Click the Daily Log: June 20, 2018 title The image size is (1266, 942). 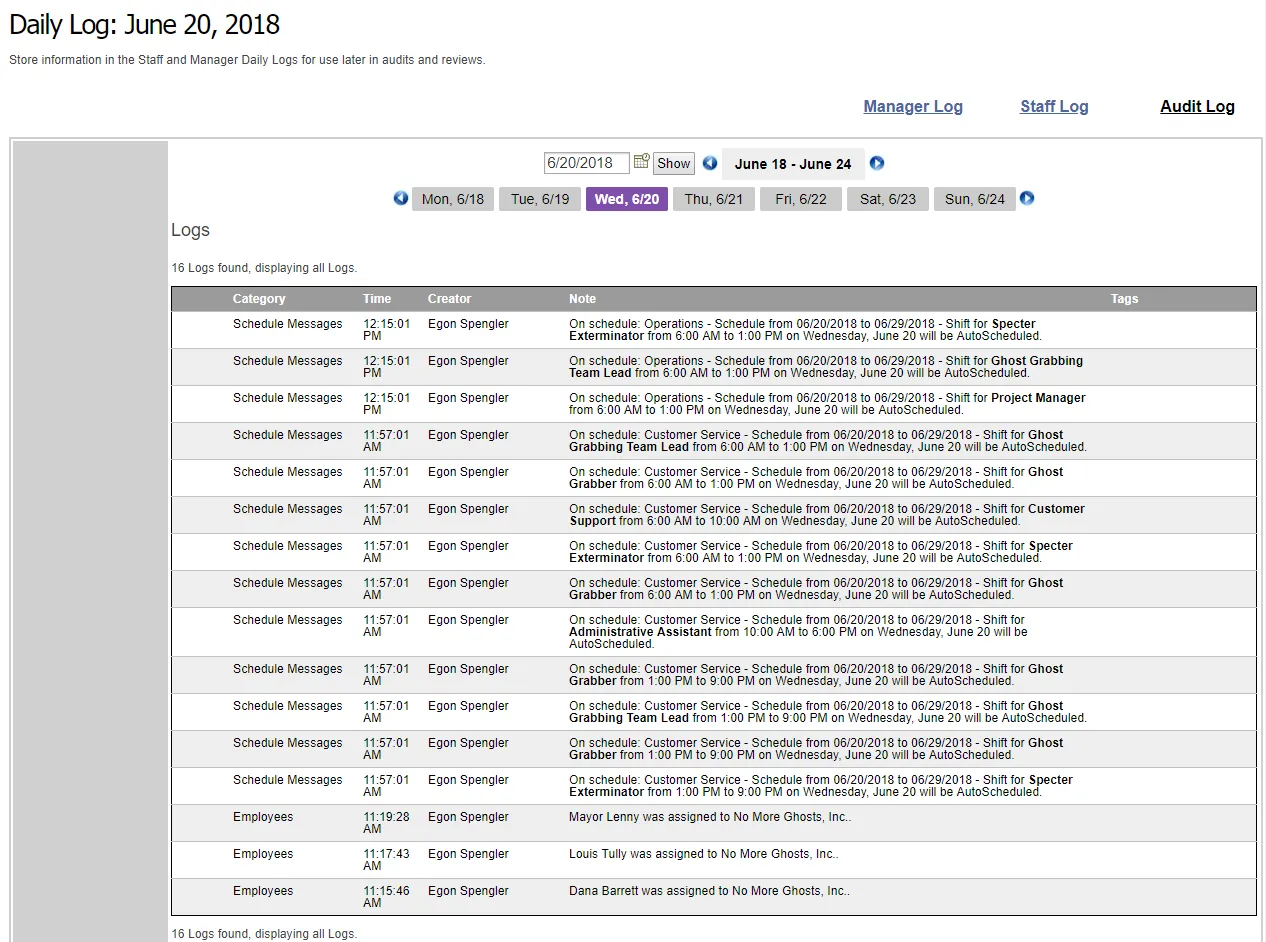click(x=144, y=25)
